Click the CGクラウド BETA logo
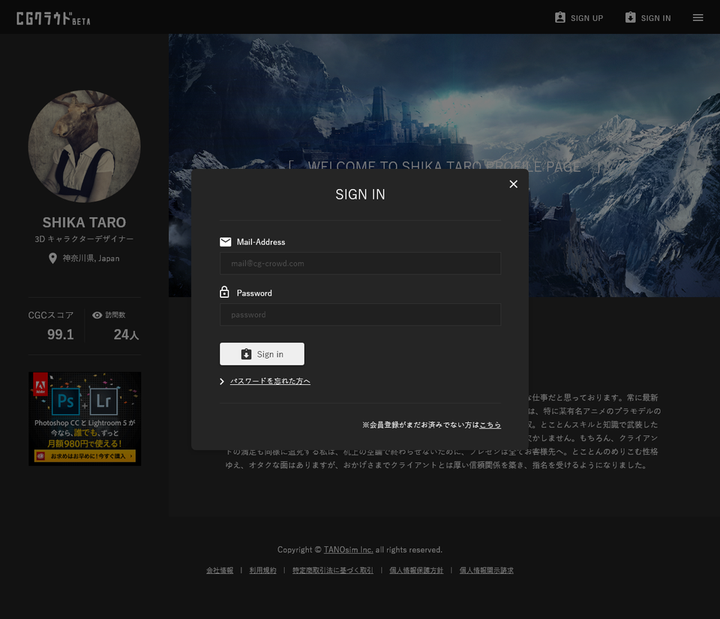The width and height of the screenshot is (720, 619). coord(54,18)
